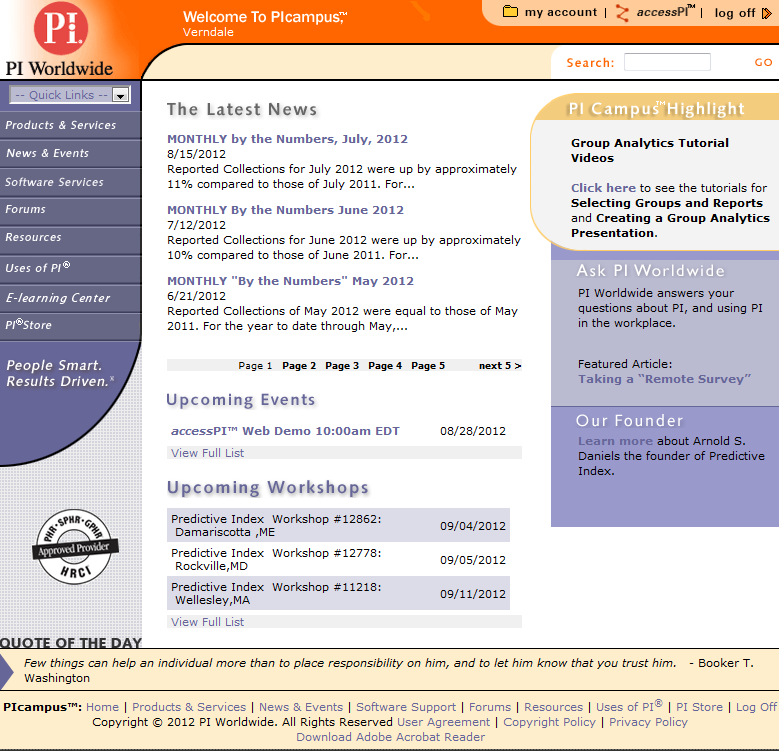Click 08/28/2012 event date
779x751 pixels.
472,431
